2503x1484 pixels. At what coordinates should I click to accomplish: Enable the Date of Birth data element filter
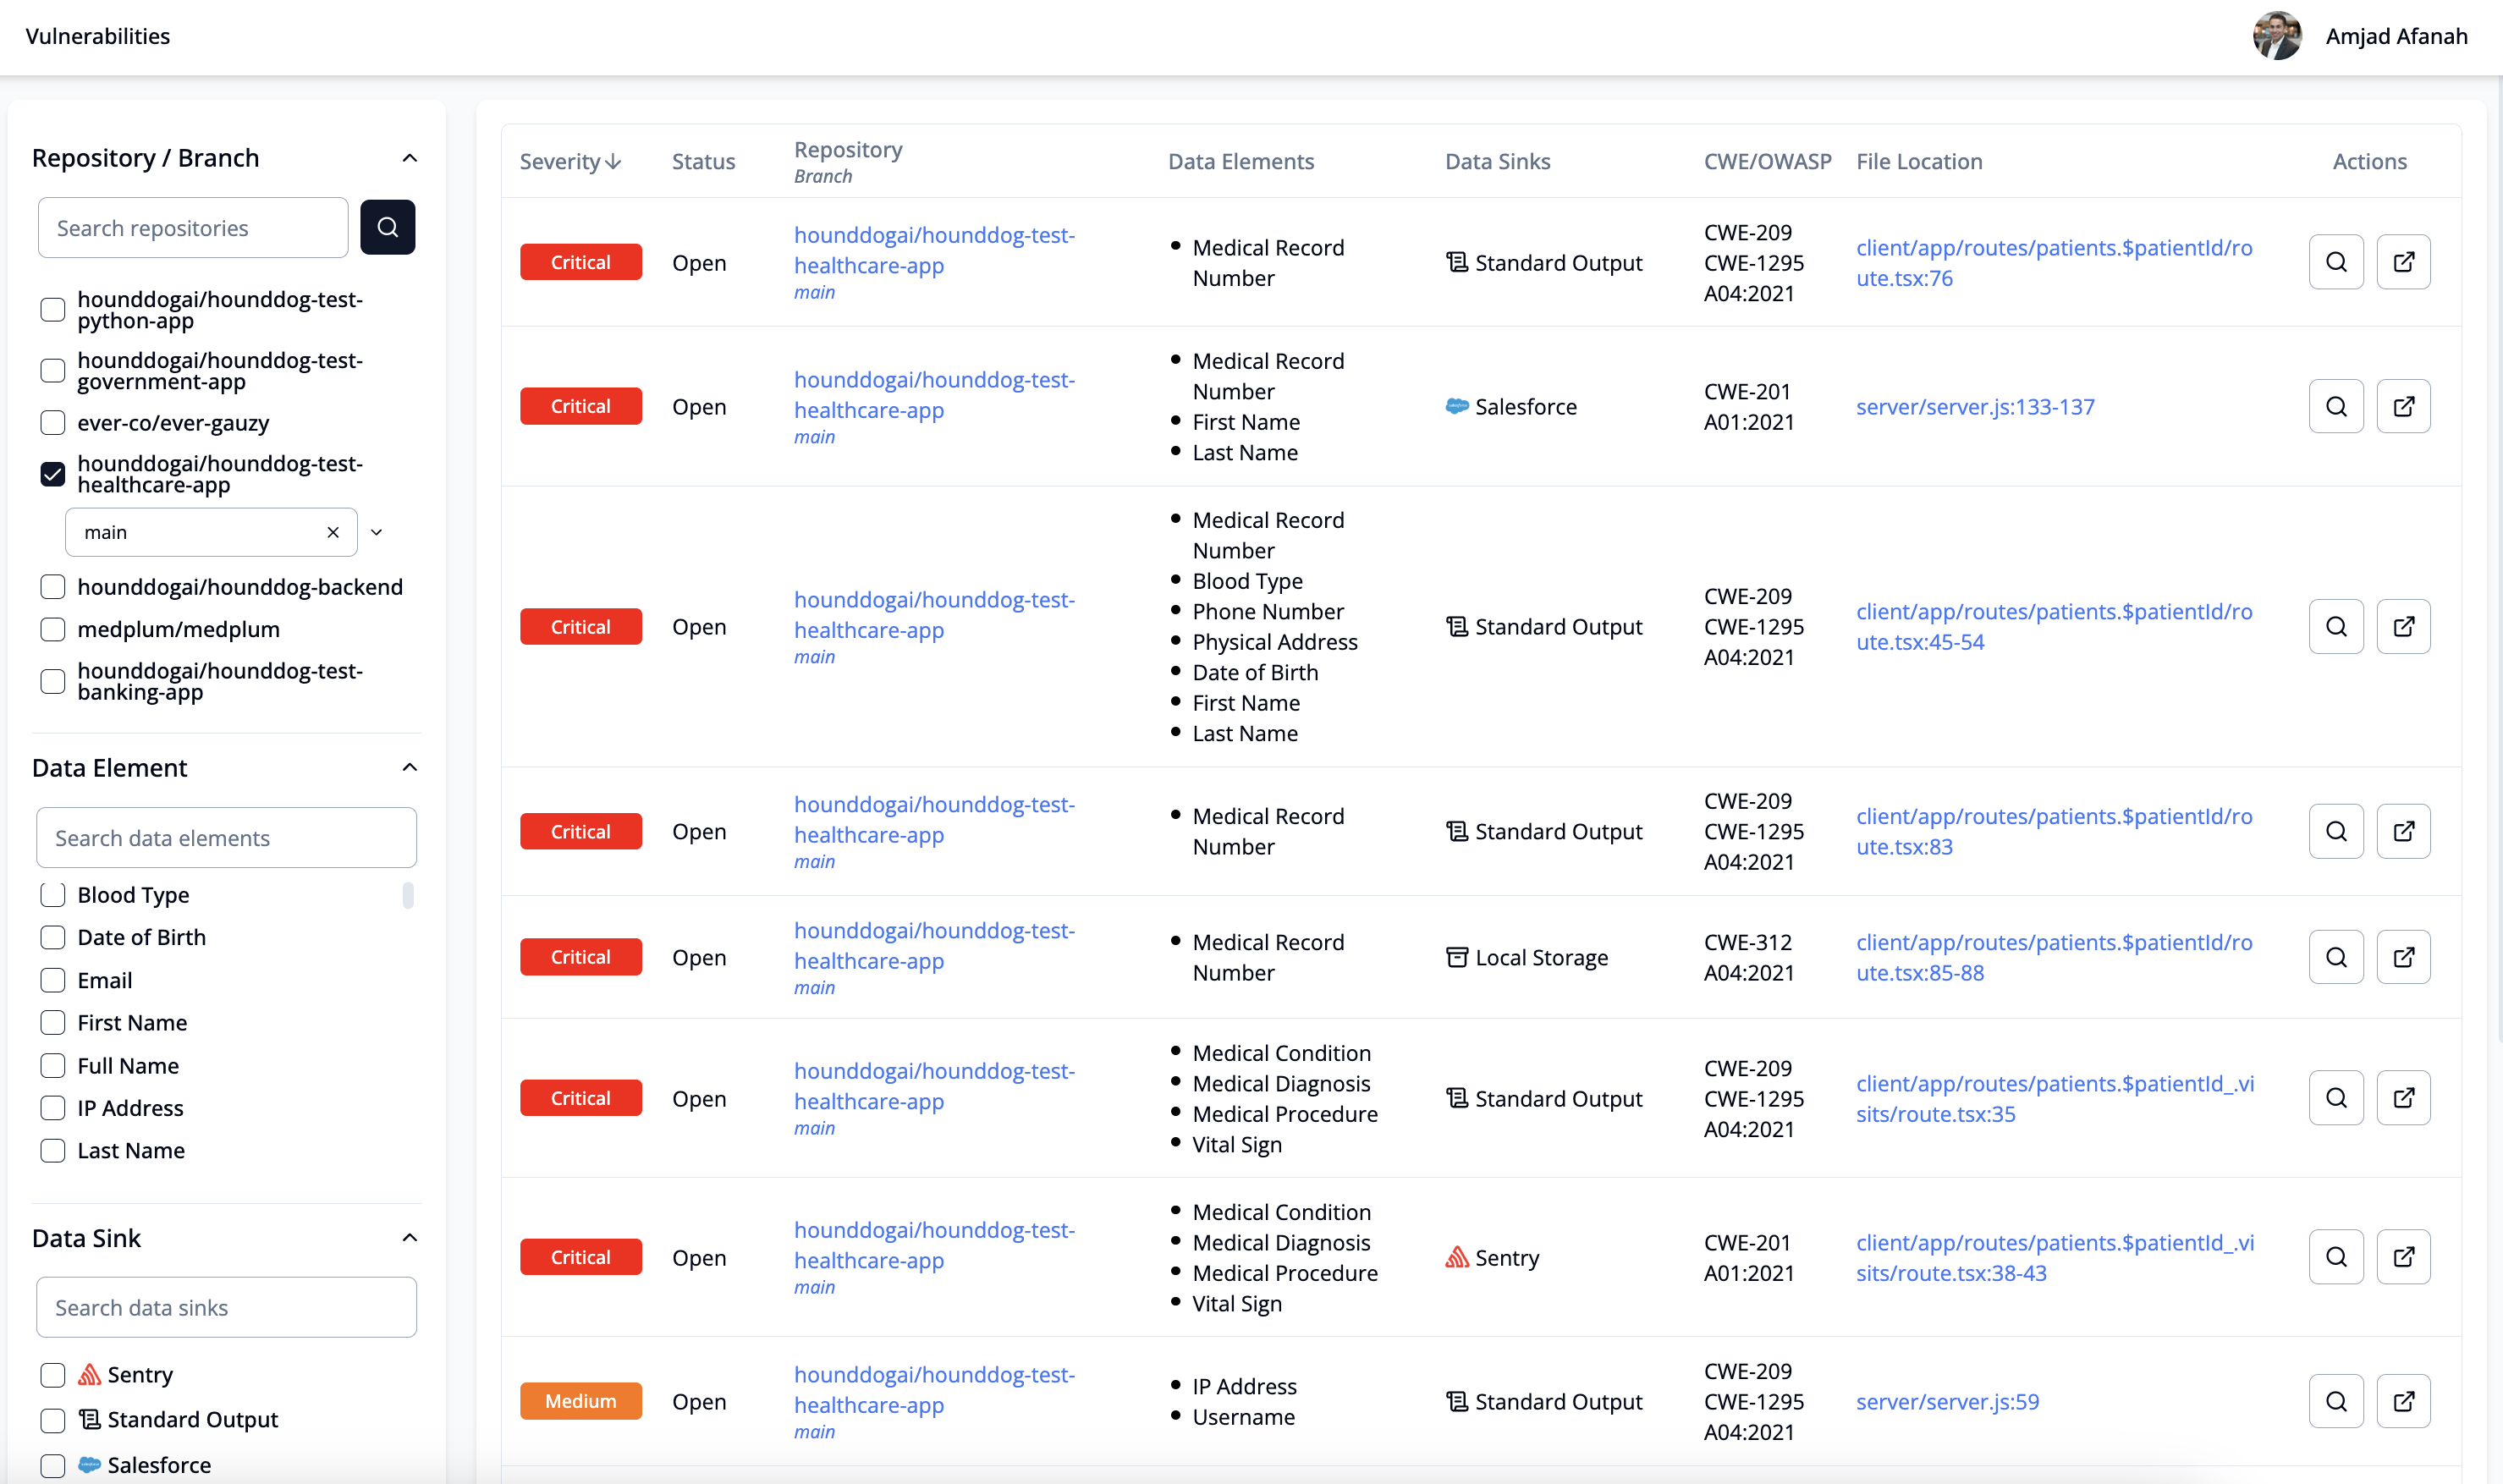(x=53, y=937)
